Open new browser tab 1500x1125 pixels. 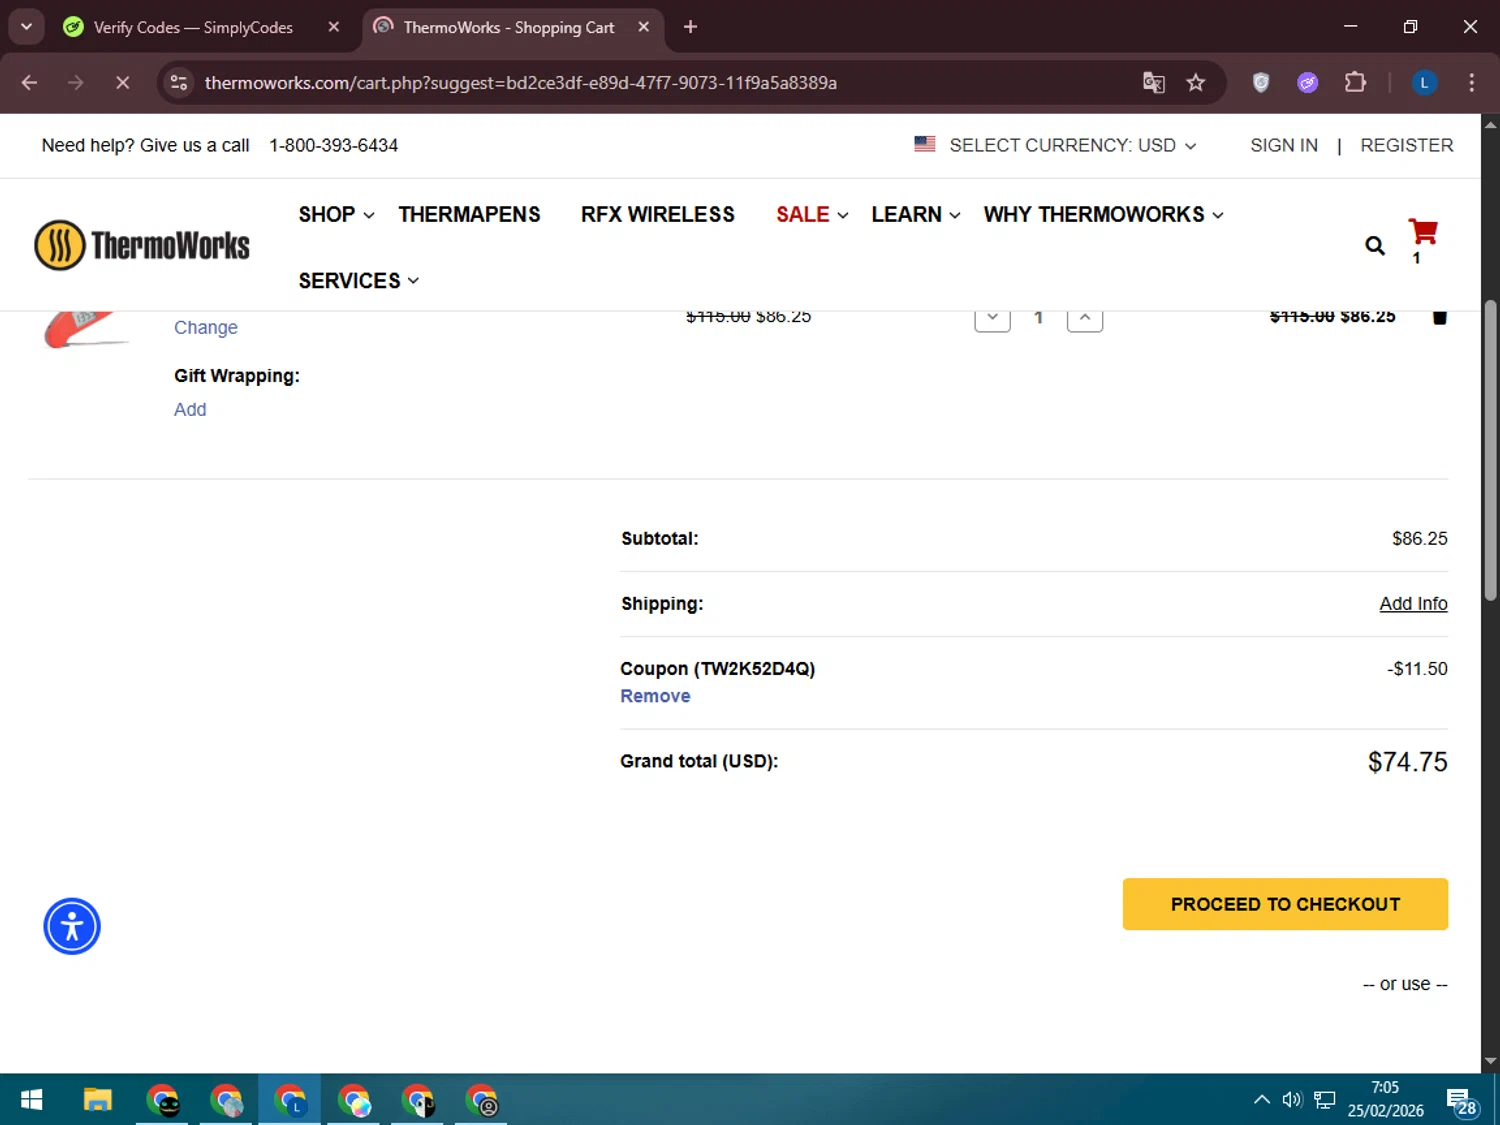pos(690,27)
